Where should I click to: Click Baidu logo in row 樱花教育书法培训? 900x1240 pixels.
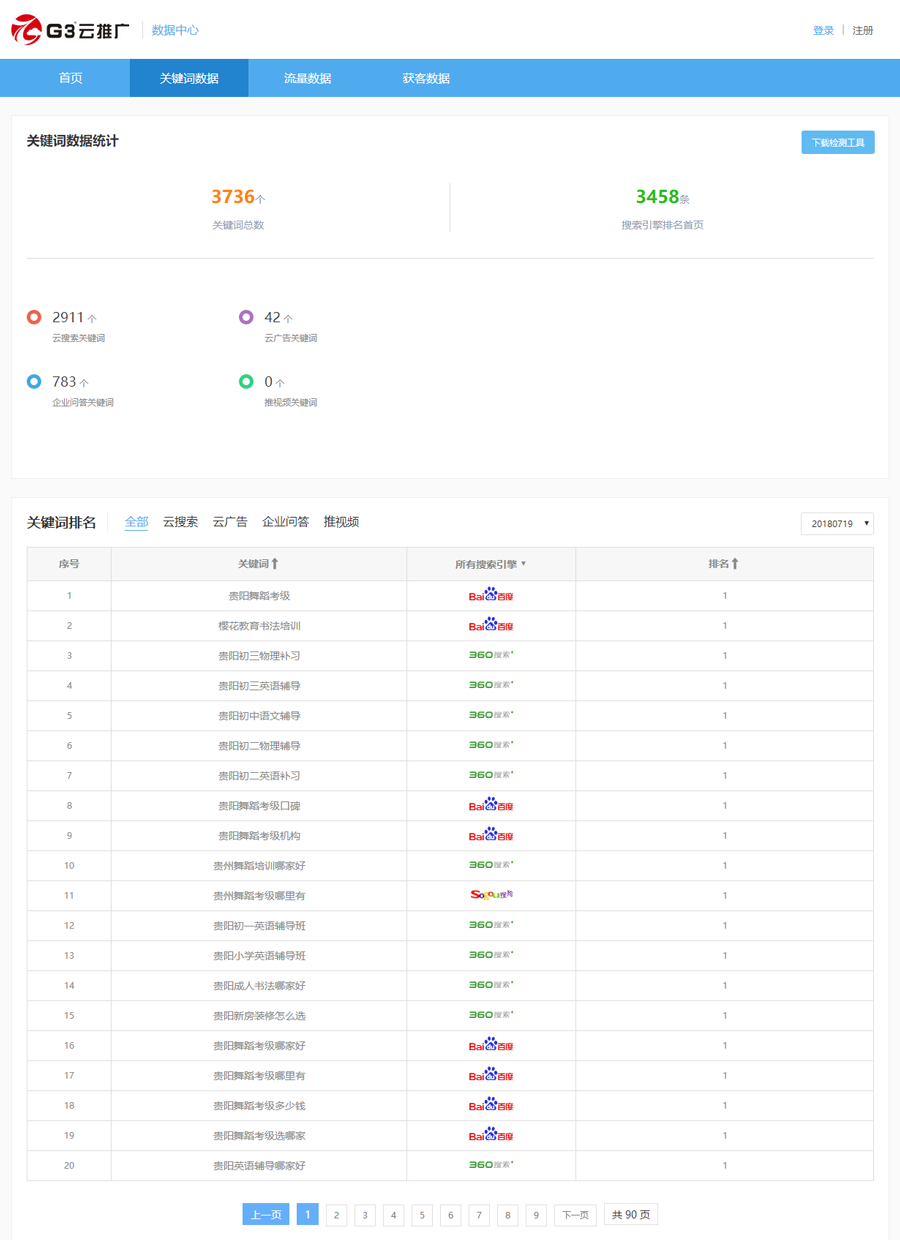[491, 625]
